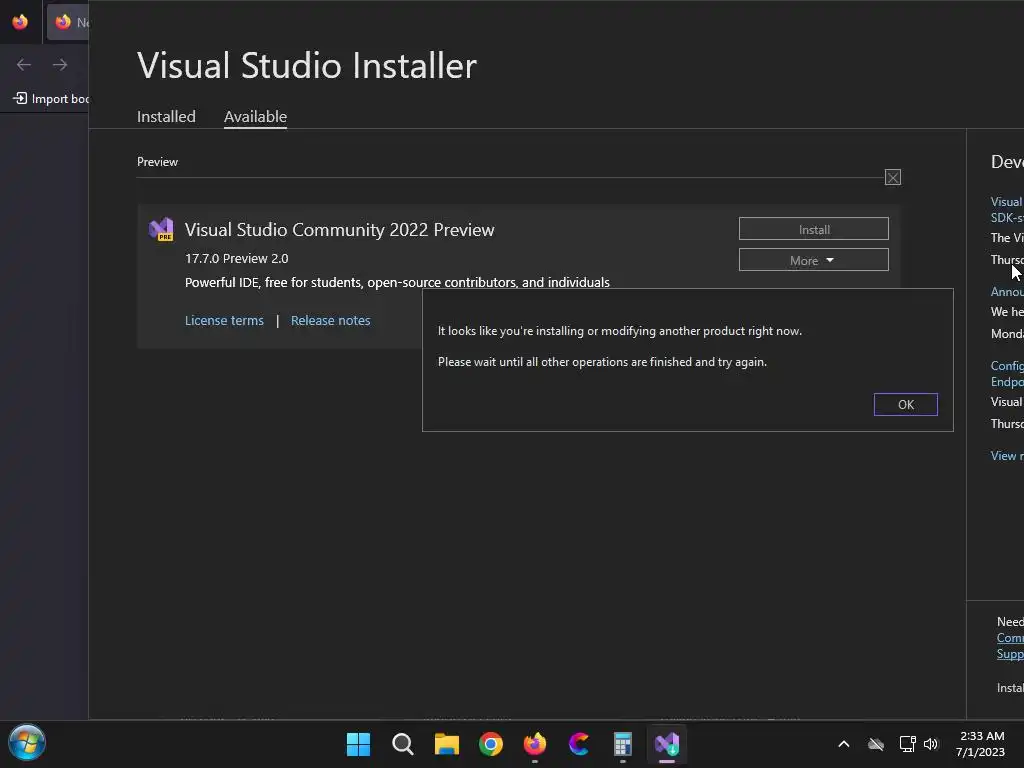The height and width of the screenshot is (768, 1024).
Task: Show hidden system tray icons
Action: (844, 744)
